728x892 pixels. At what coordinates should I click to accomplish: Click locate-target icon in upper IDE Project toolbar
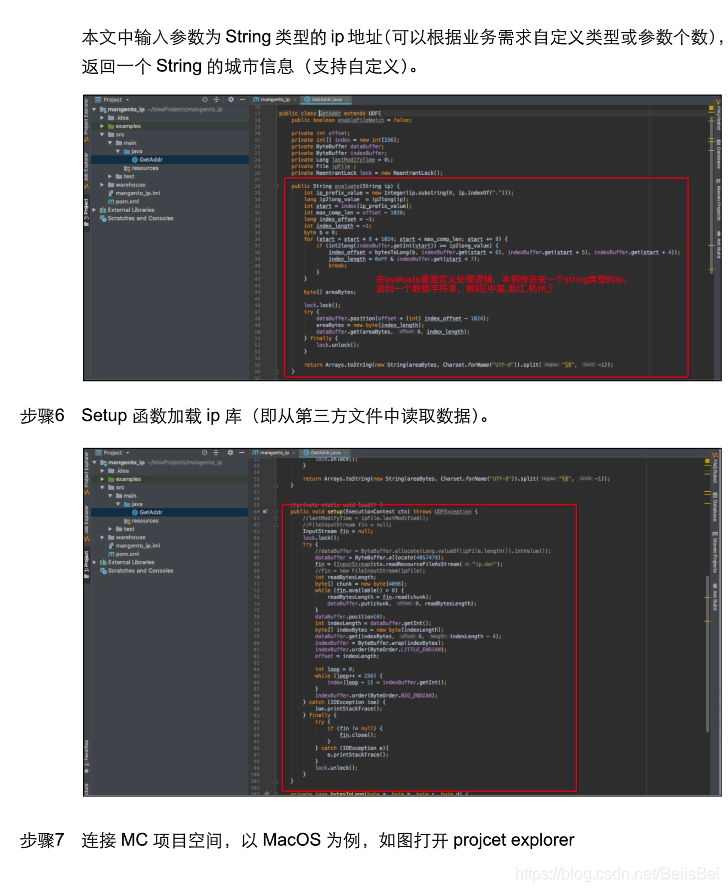[205, 100]
